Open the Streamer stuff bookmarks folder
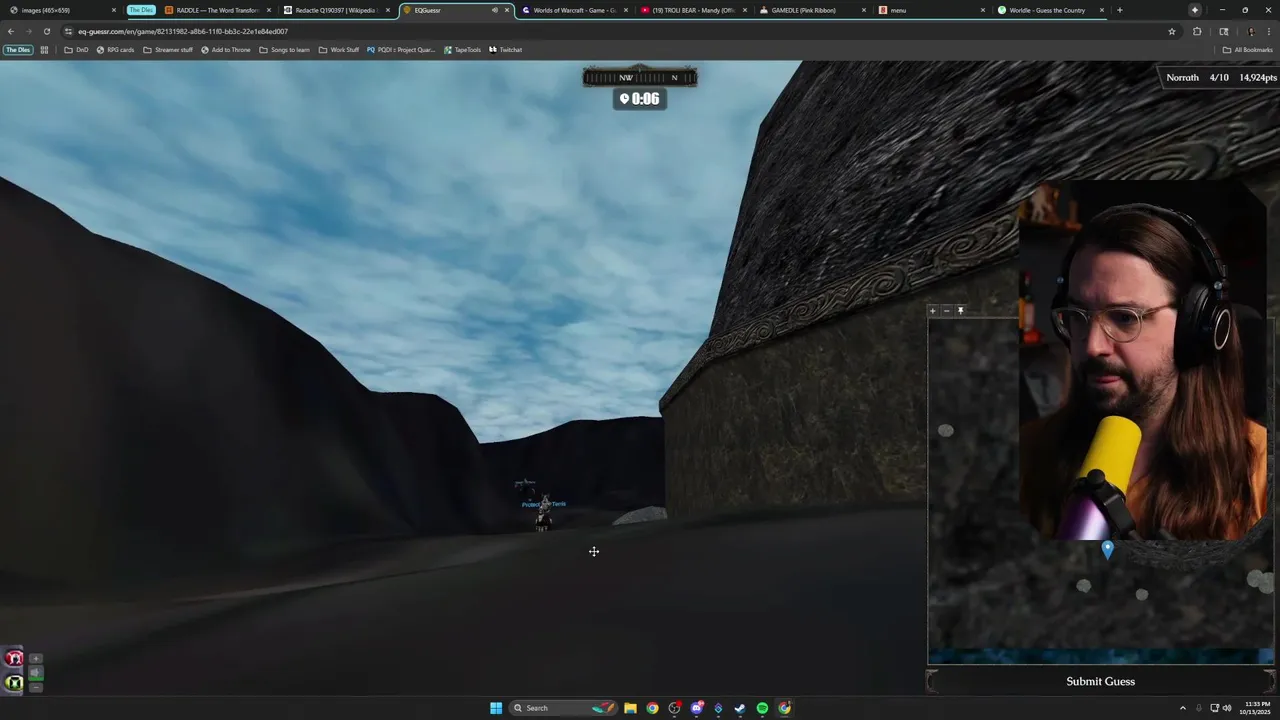1280x720 pixels. coord(168,50)
